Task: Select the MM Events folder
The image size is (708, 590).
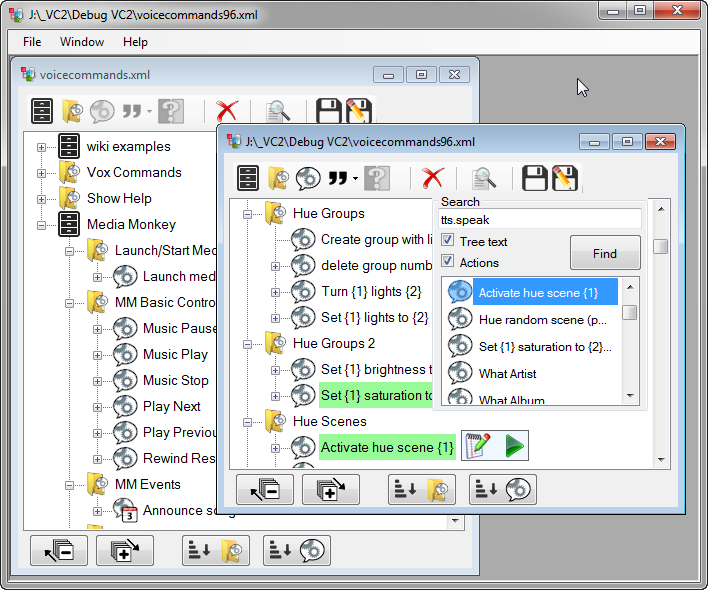Action: point(148,484)
